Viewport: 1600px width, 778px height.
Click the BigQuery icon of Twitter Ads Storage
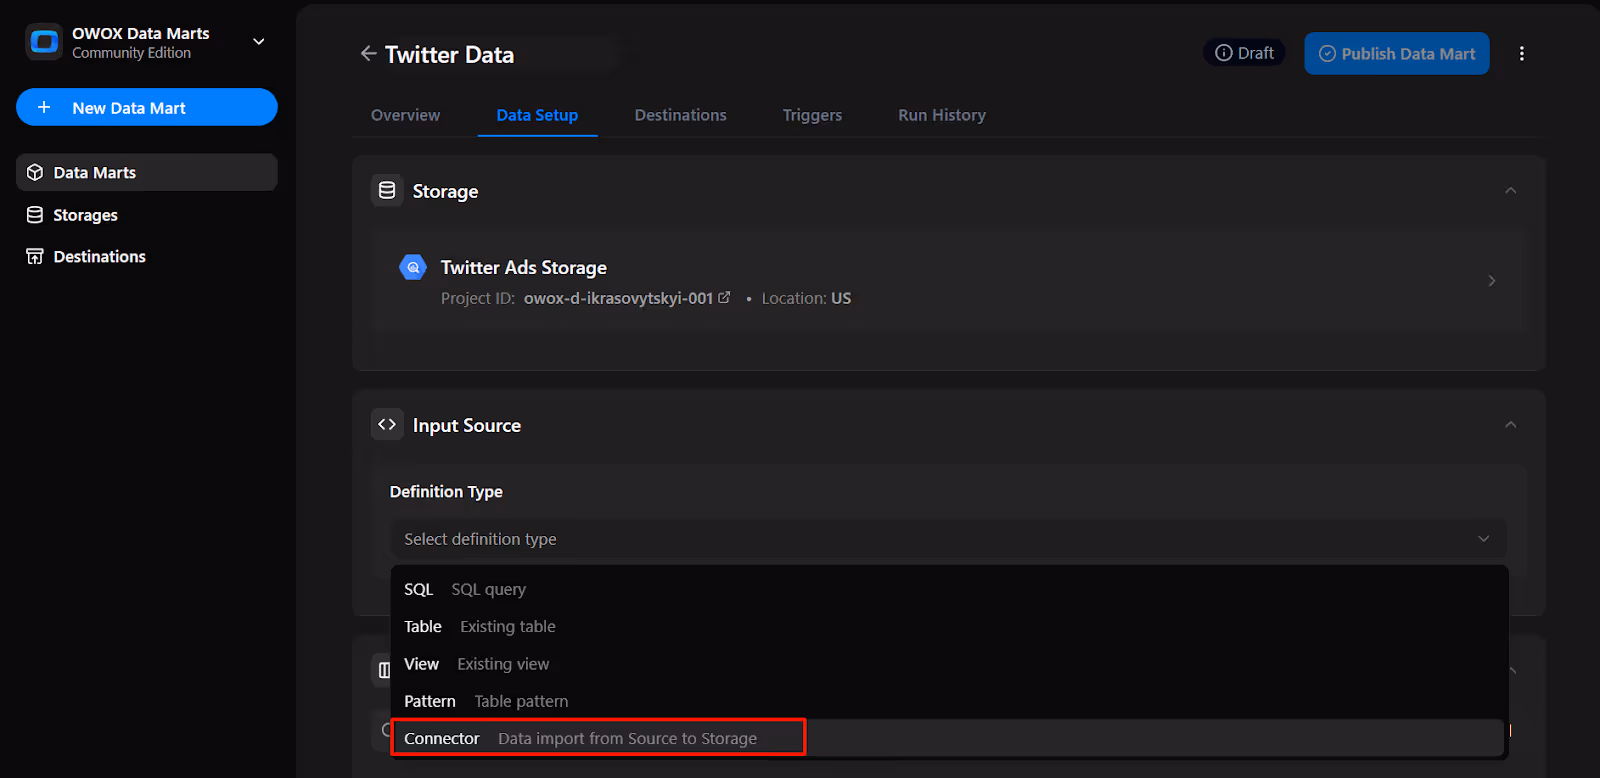click(413, 267)
